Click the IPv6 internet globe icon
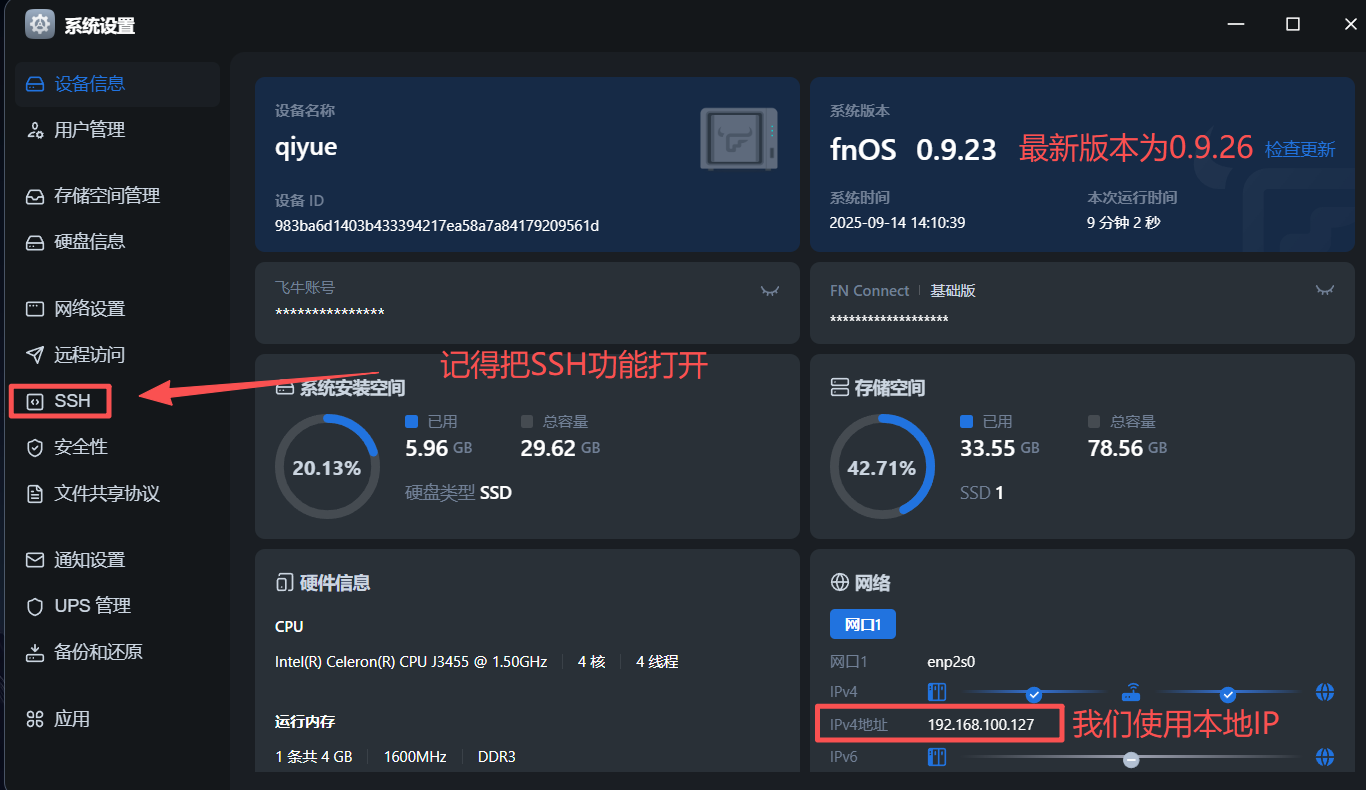This screenshot has height=790, width=1366. (x=1325, y=757)
